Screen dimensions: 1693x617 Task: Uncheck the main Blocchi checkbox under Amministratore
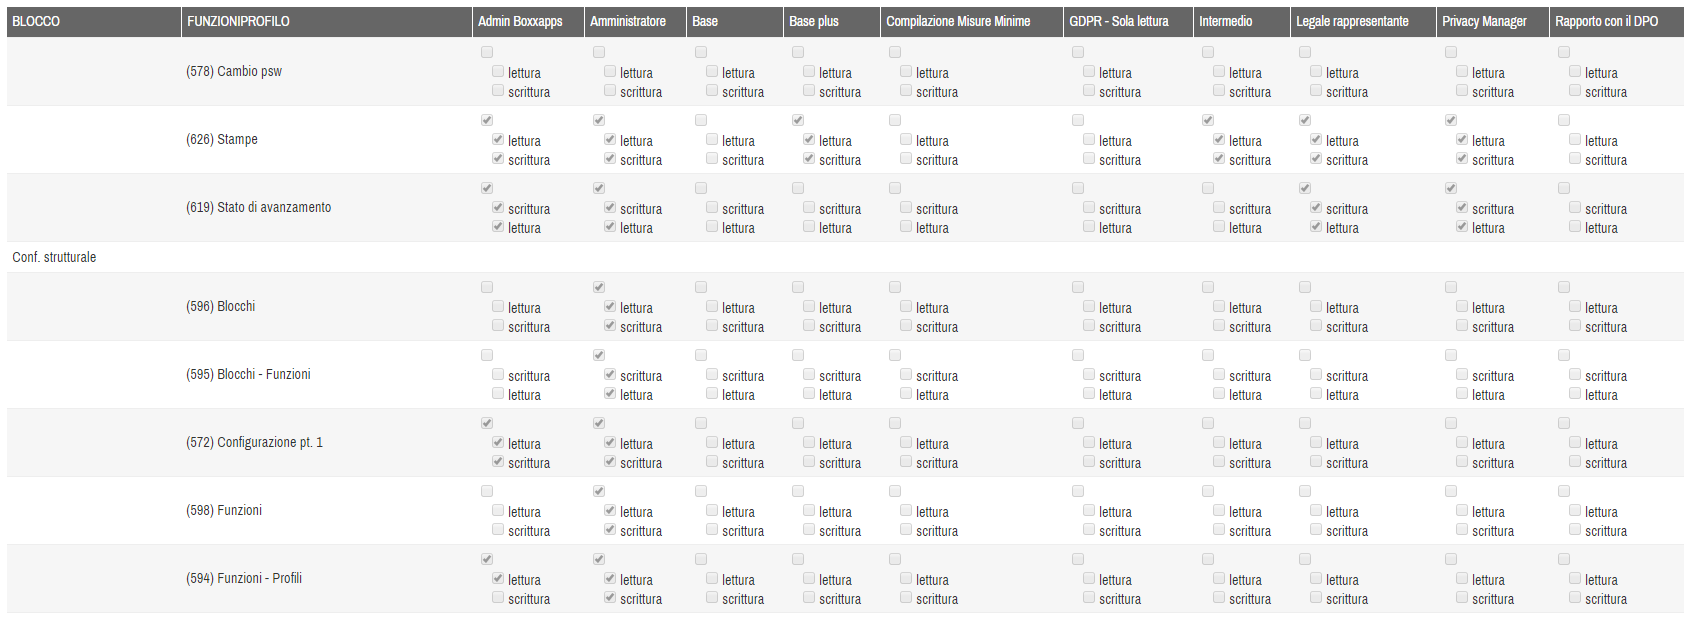click(x=599, y=287)
